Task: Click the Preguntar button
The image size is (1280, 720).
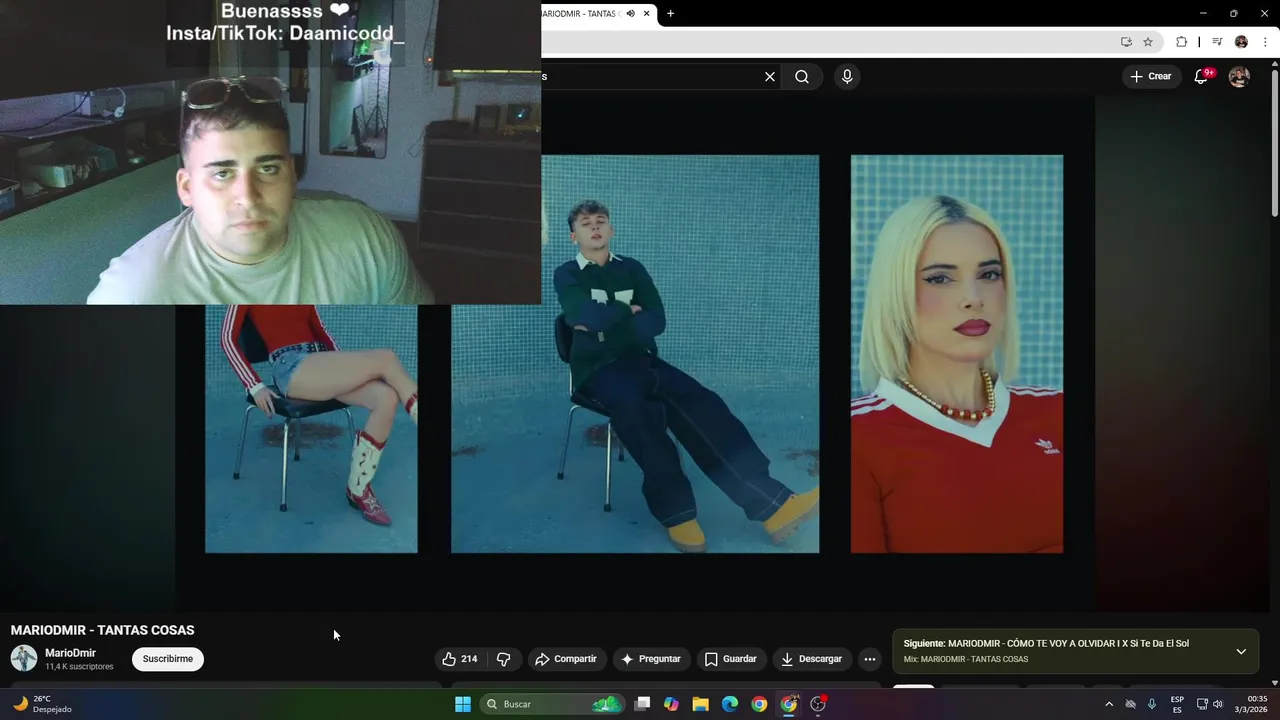Action: pos(651,659)
